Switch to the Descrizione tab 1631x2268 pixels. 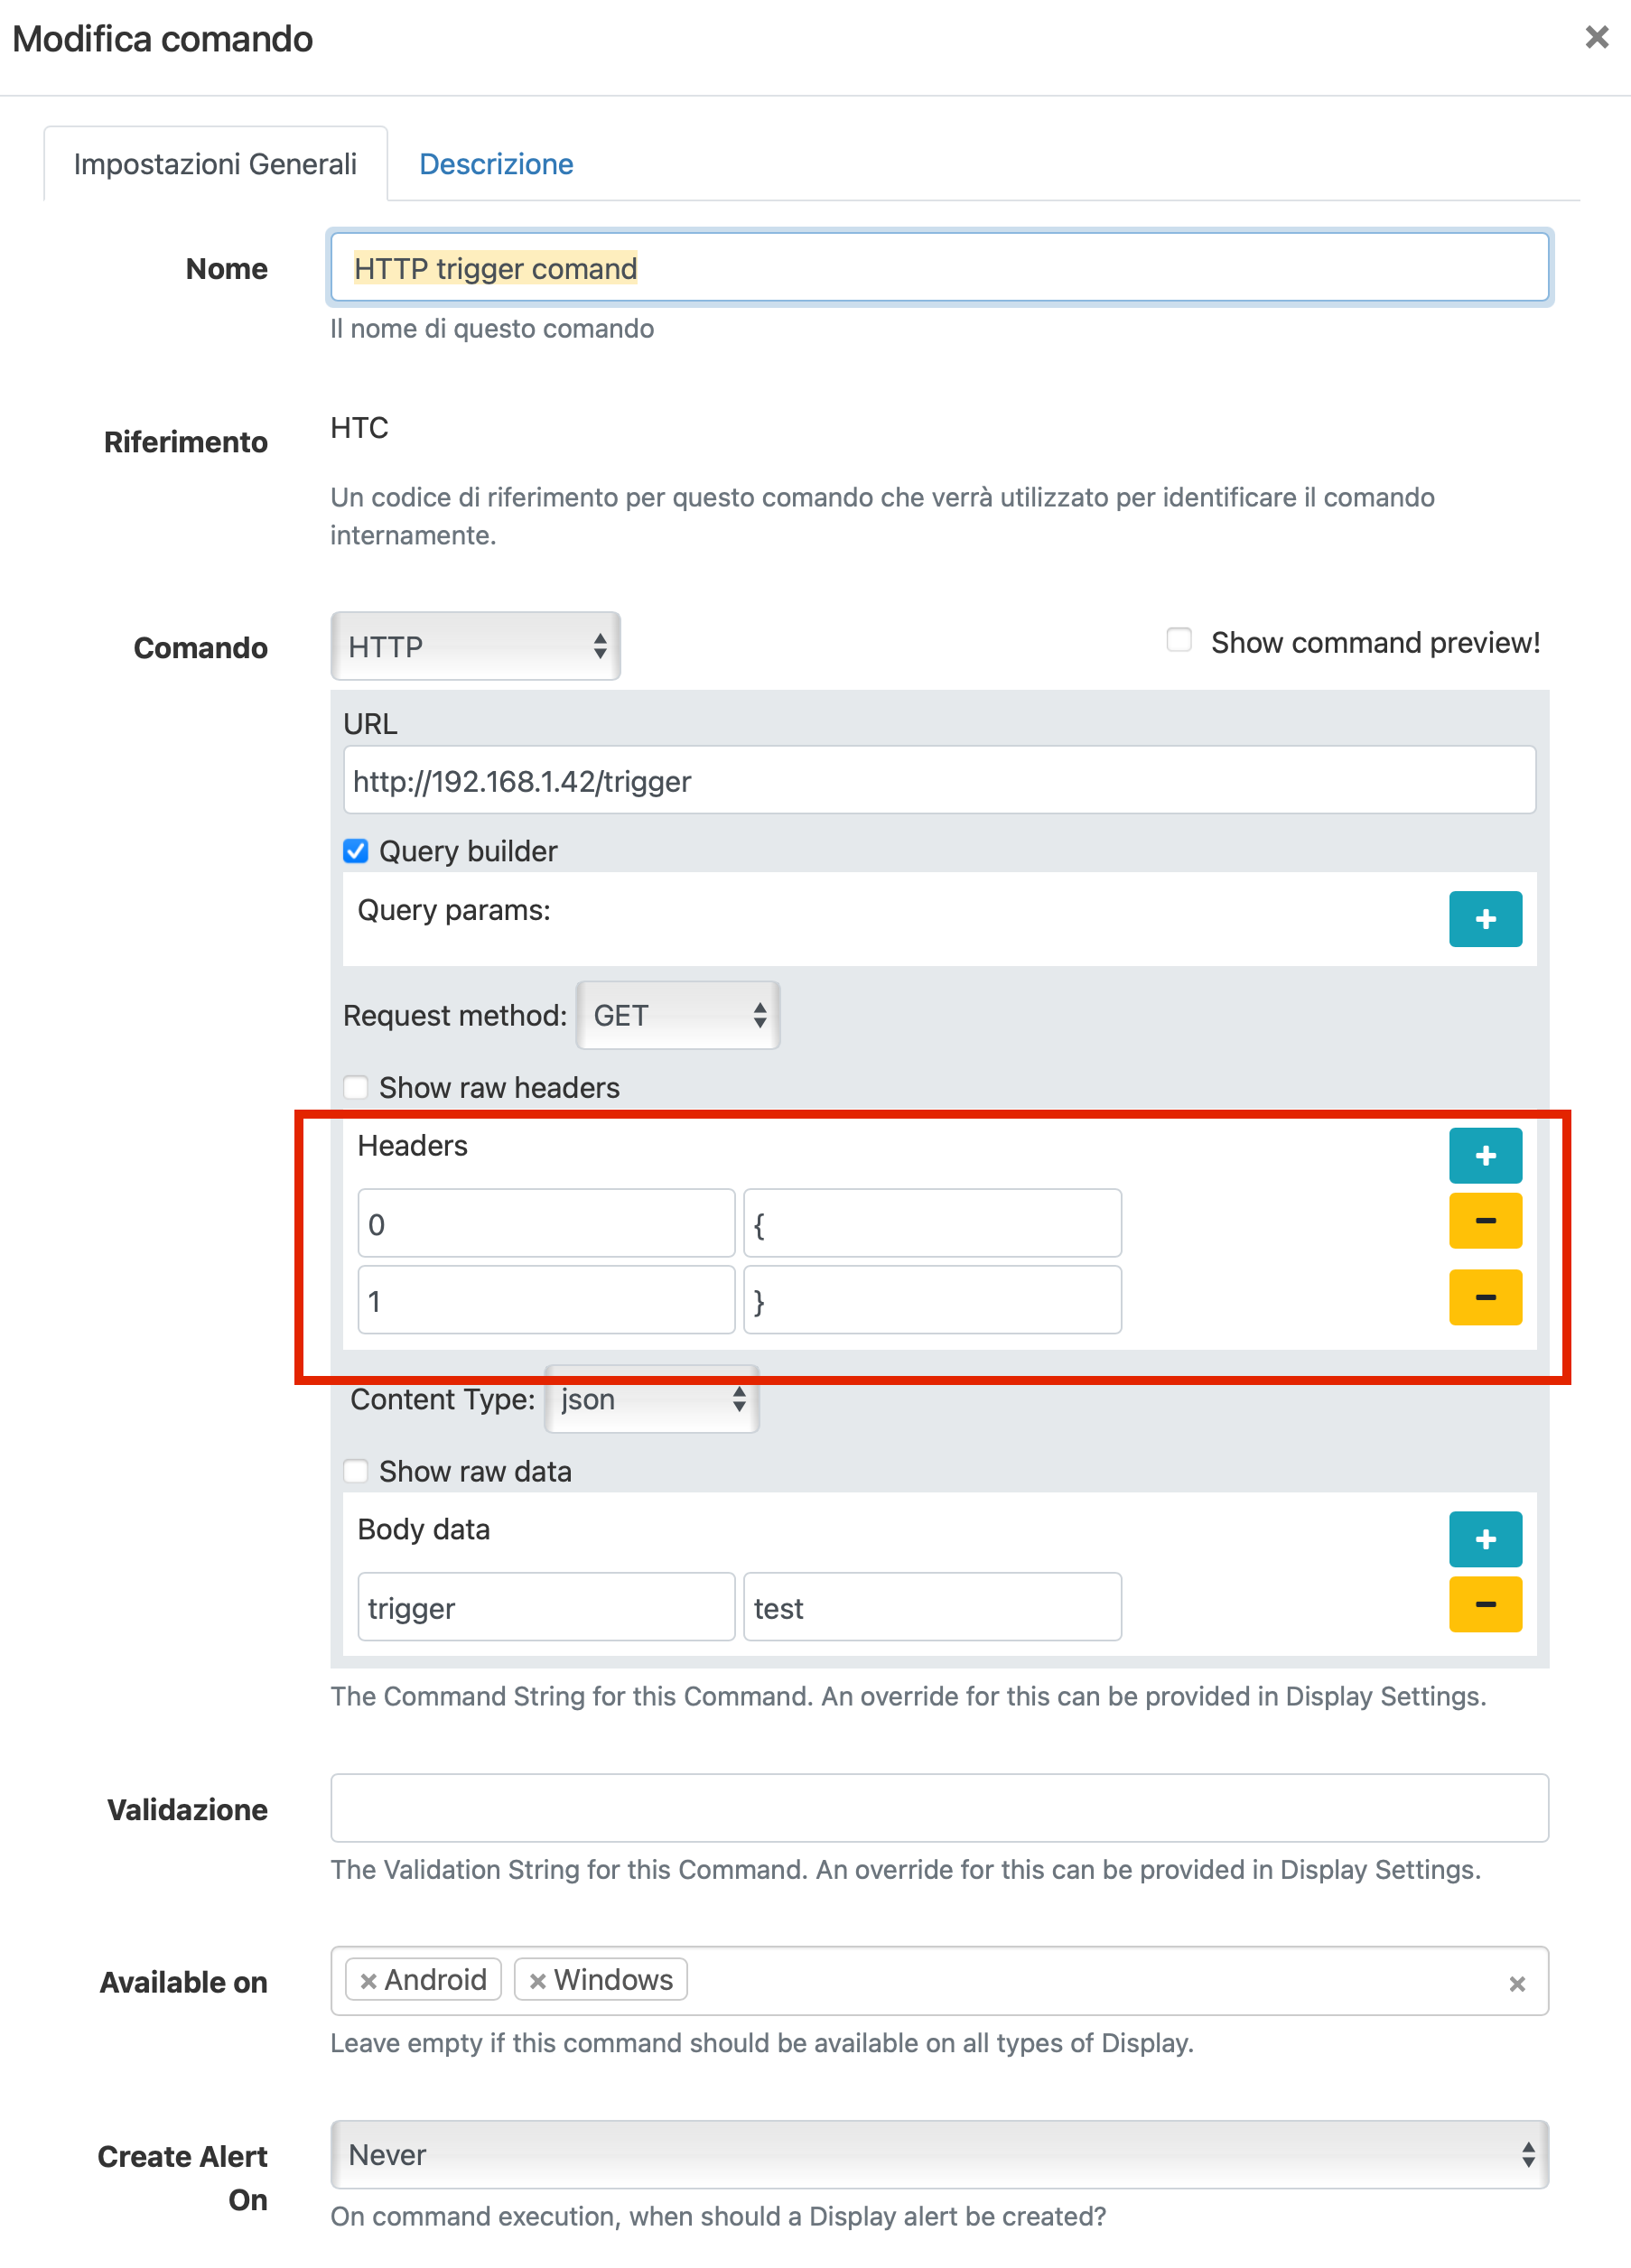[496, 164]
